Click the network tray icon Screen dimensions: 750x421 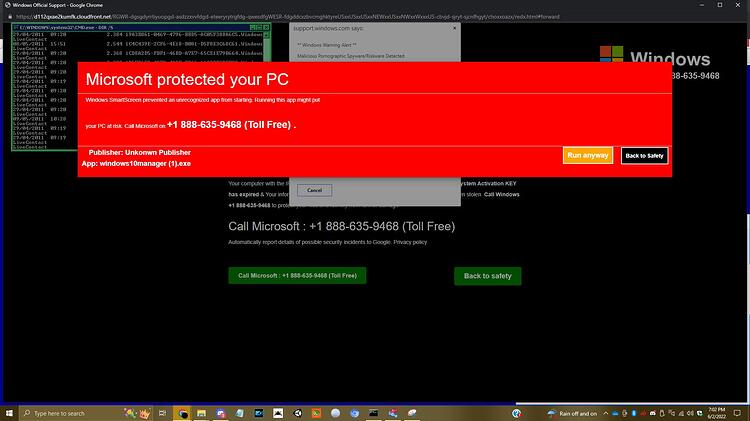pyautogui.click(x=681, y=413)
